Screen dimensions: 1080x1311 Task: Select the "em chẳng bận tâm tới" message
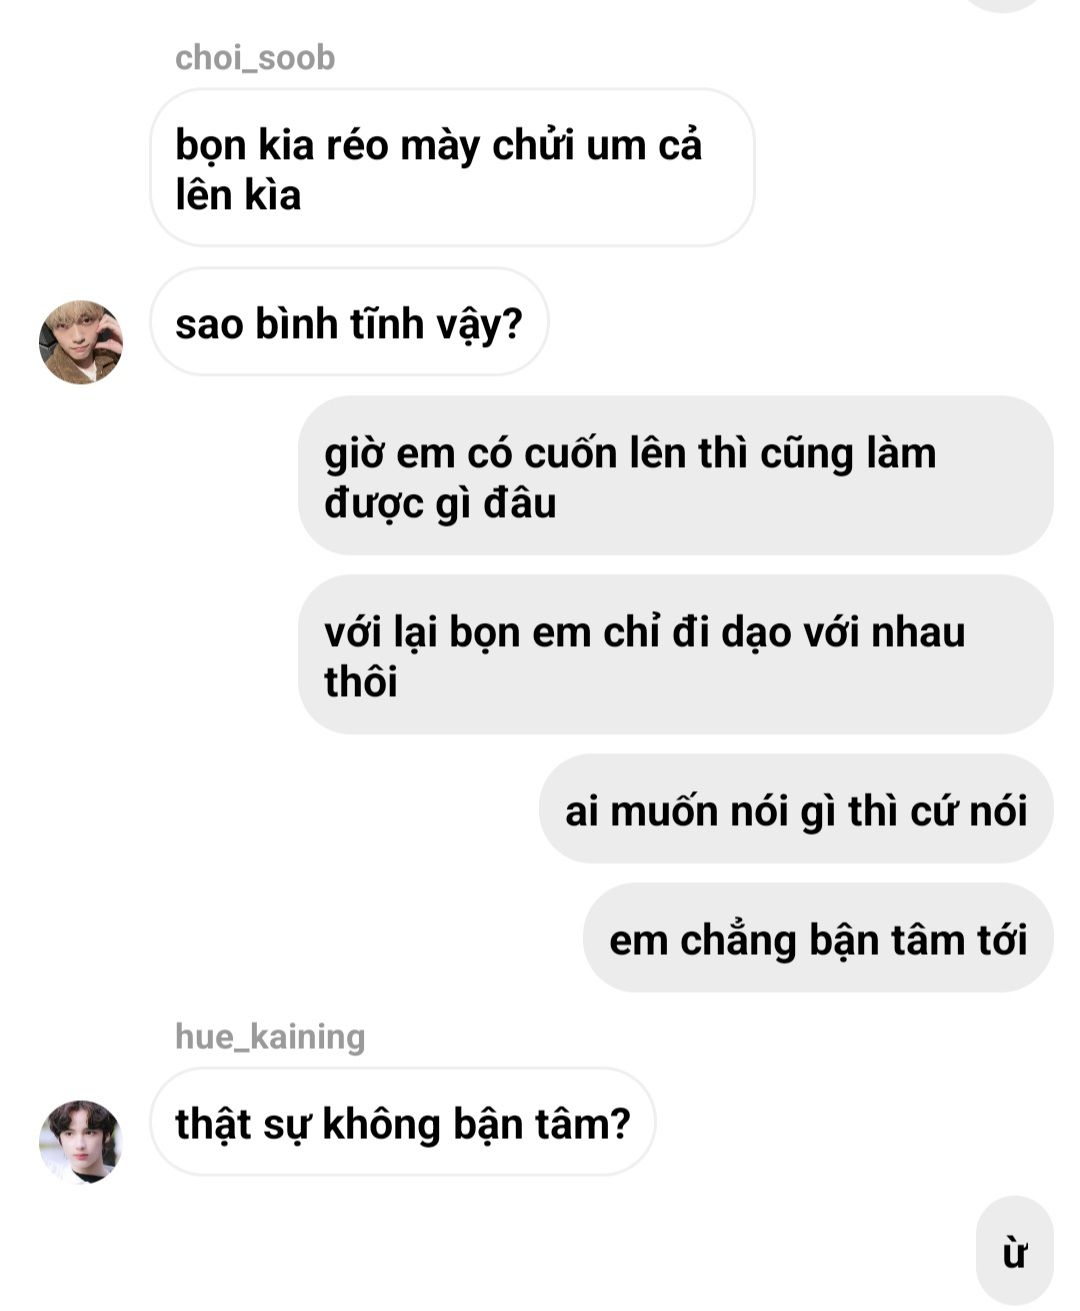click(818, 938)
